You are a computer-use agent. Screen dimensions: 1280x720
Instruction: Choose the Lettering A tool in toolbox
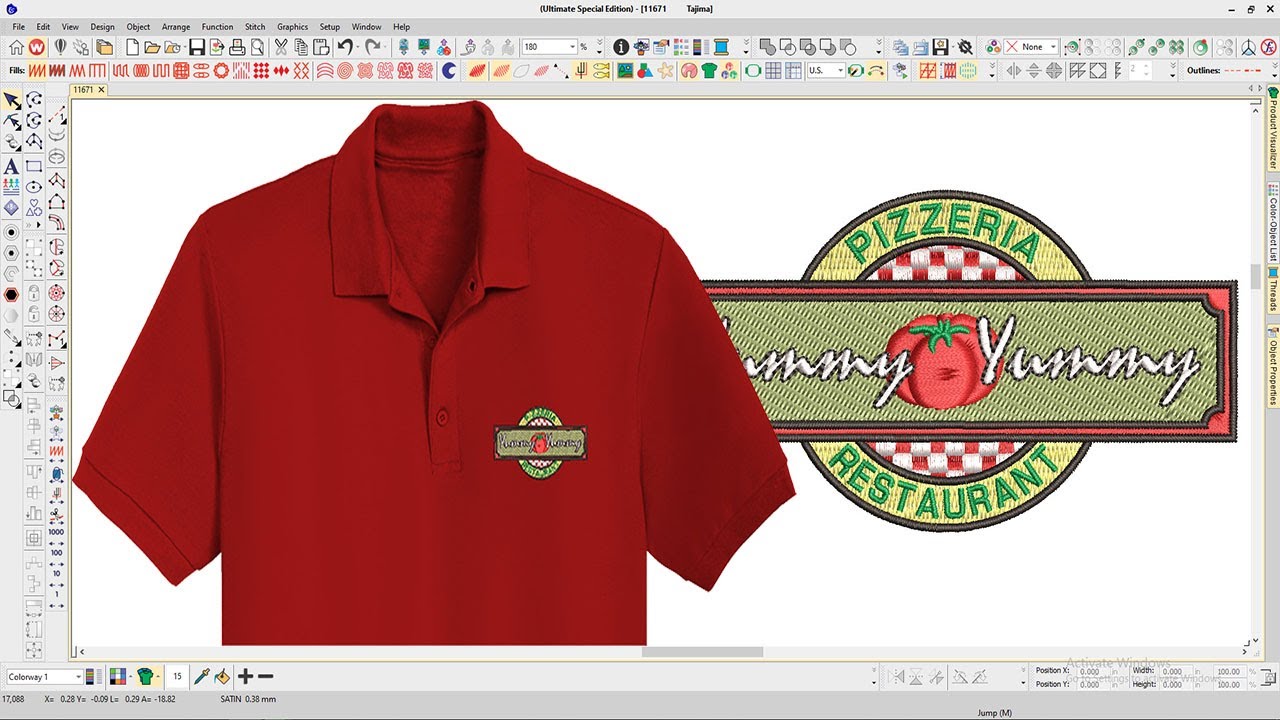point(11,166)
